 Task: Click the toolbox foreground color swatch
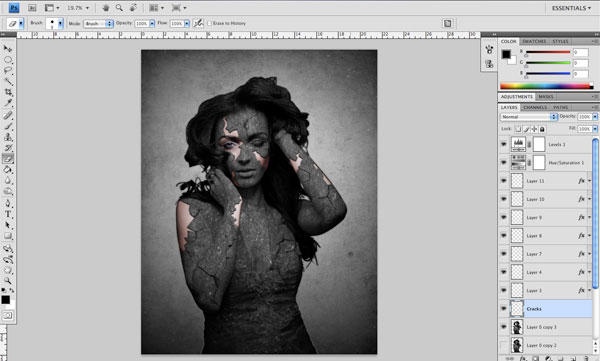(5, 300)
